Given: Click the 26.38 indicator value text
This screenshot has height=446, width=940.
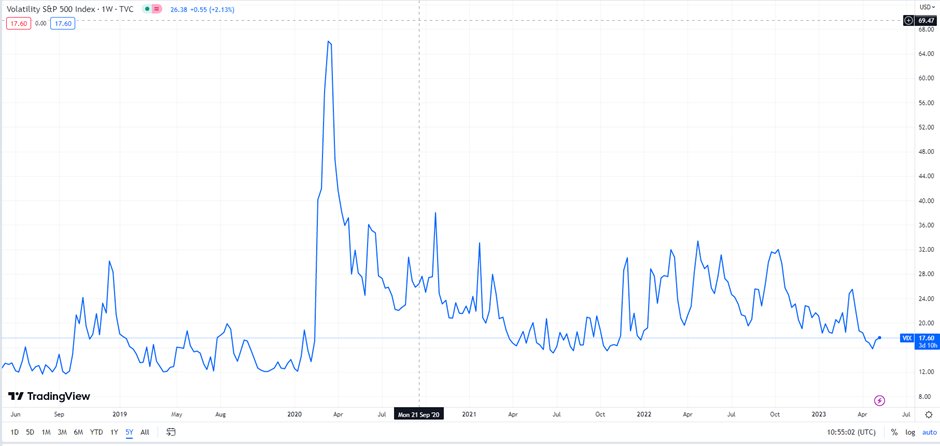Looking at the screenshot, I should click(x=177, y=10).
